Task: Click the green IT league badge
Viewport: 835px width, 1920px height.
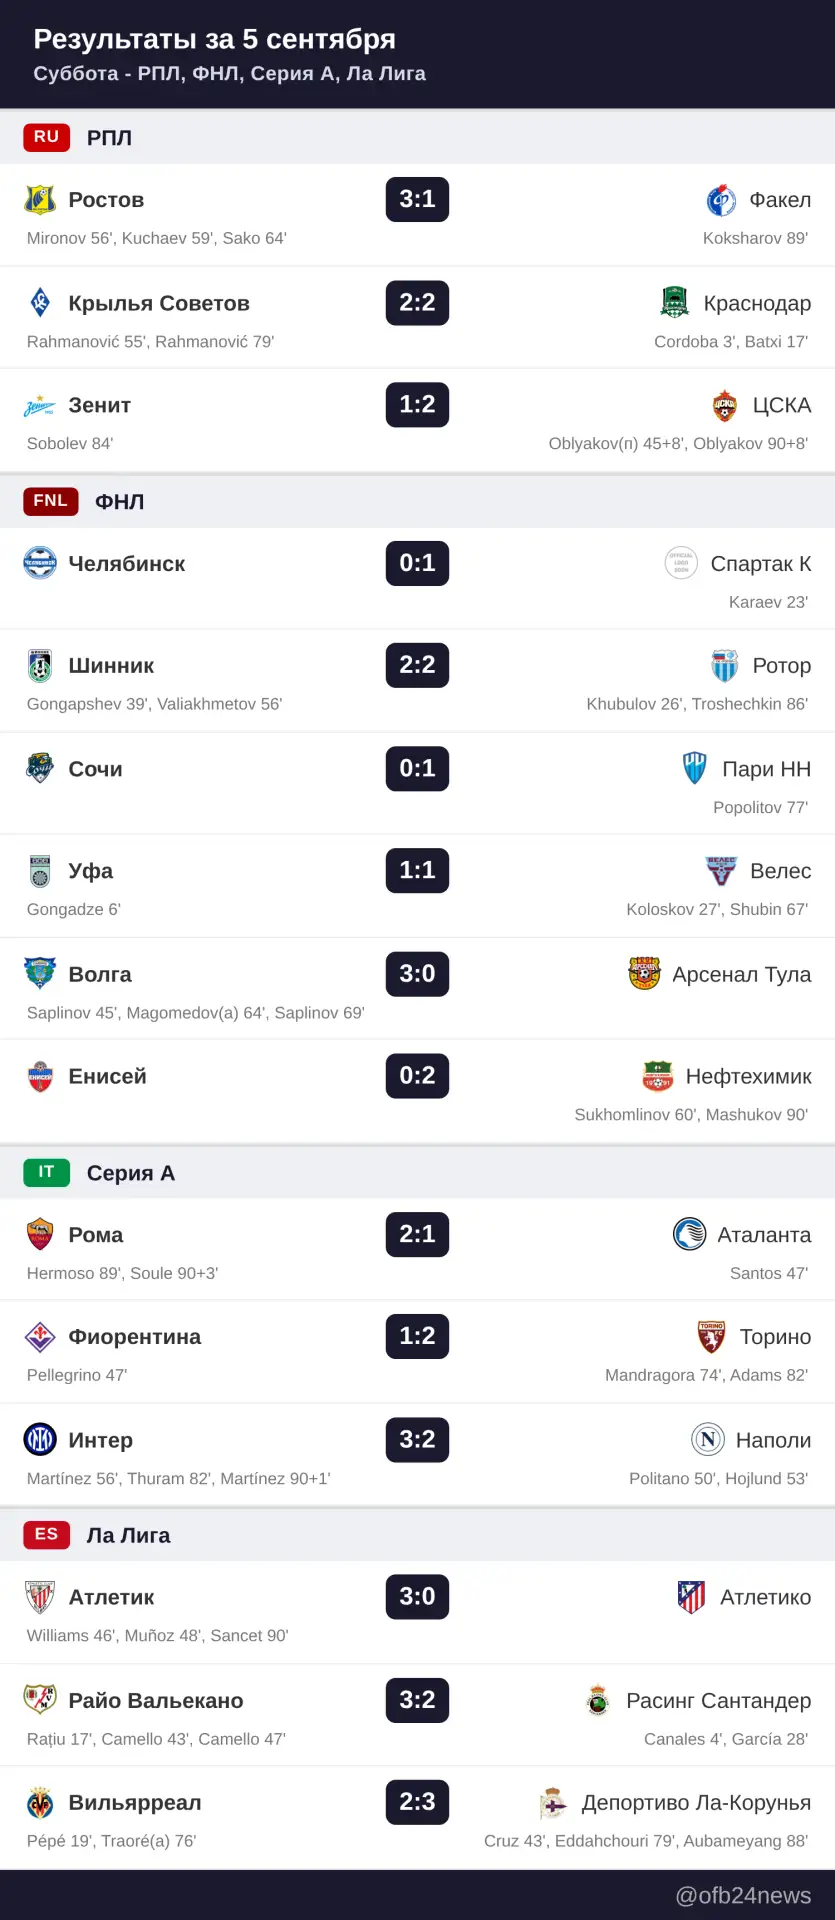Action: pyautogui.click(x=47, y=1172)
